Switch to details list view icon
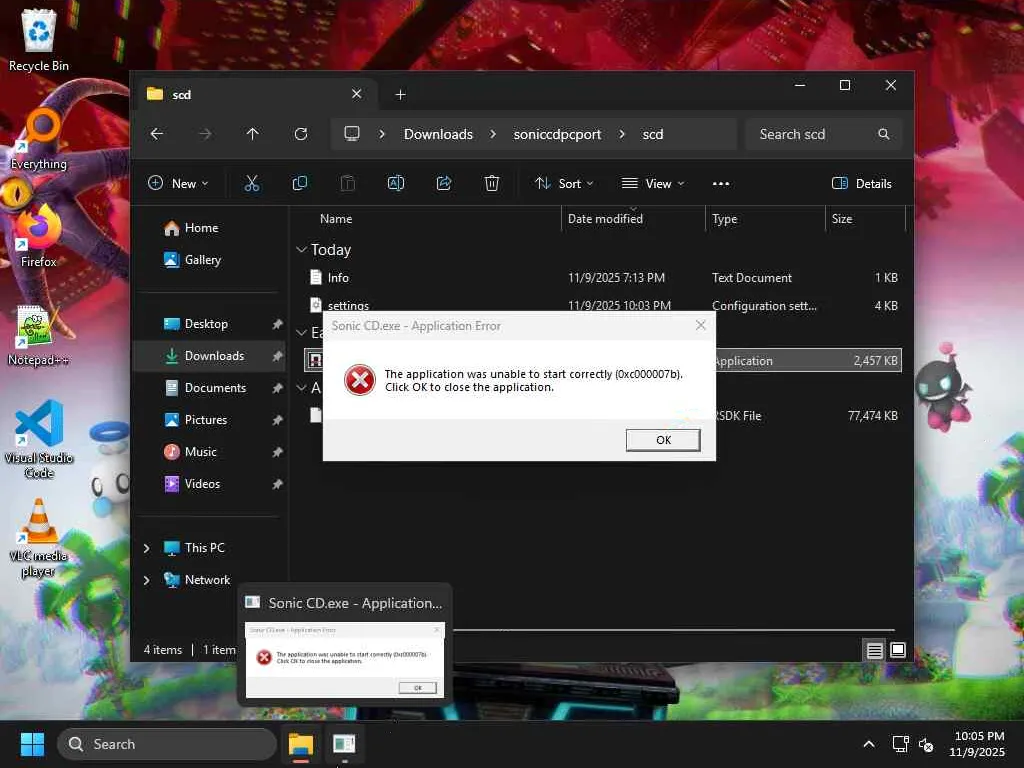Viewport: 1024px width, 768px height. (x=874, y=650)
